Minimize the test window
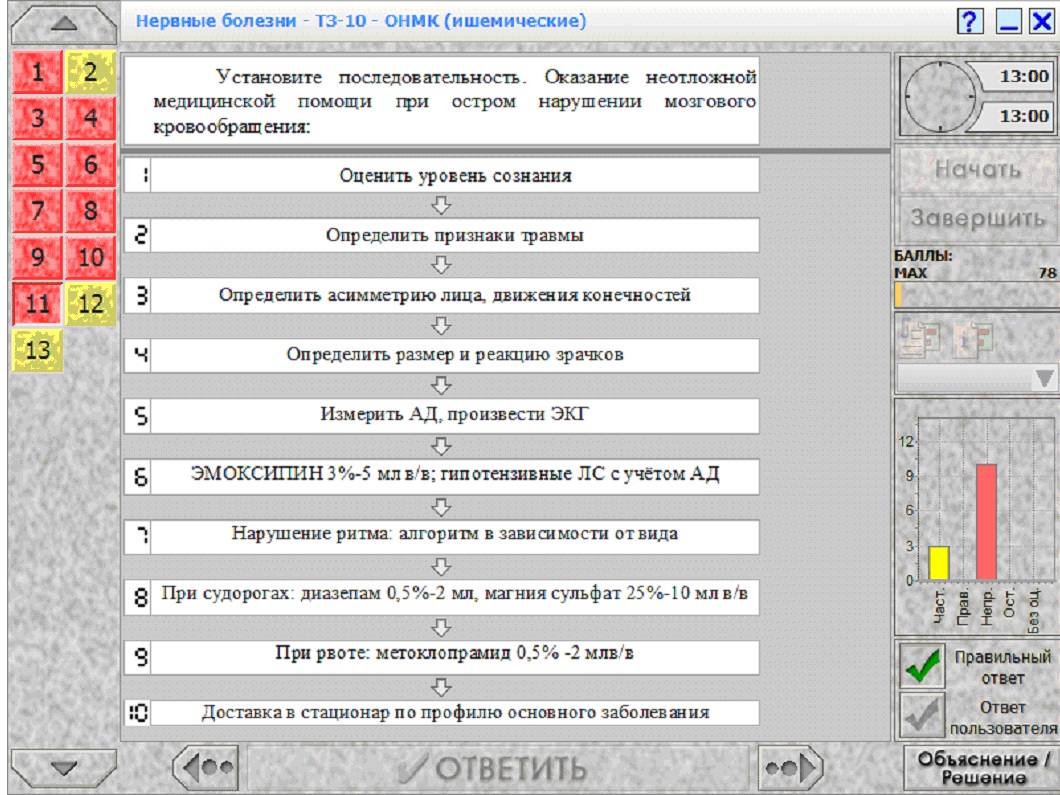 coord(1009,22)
